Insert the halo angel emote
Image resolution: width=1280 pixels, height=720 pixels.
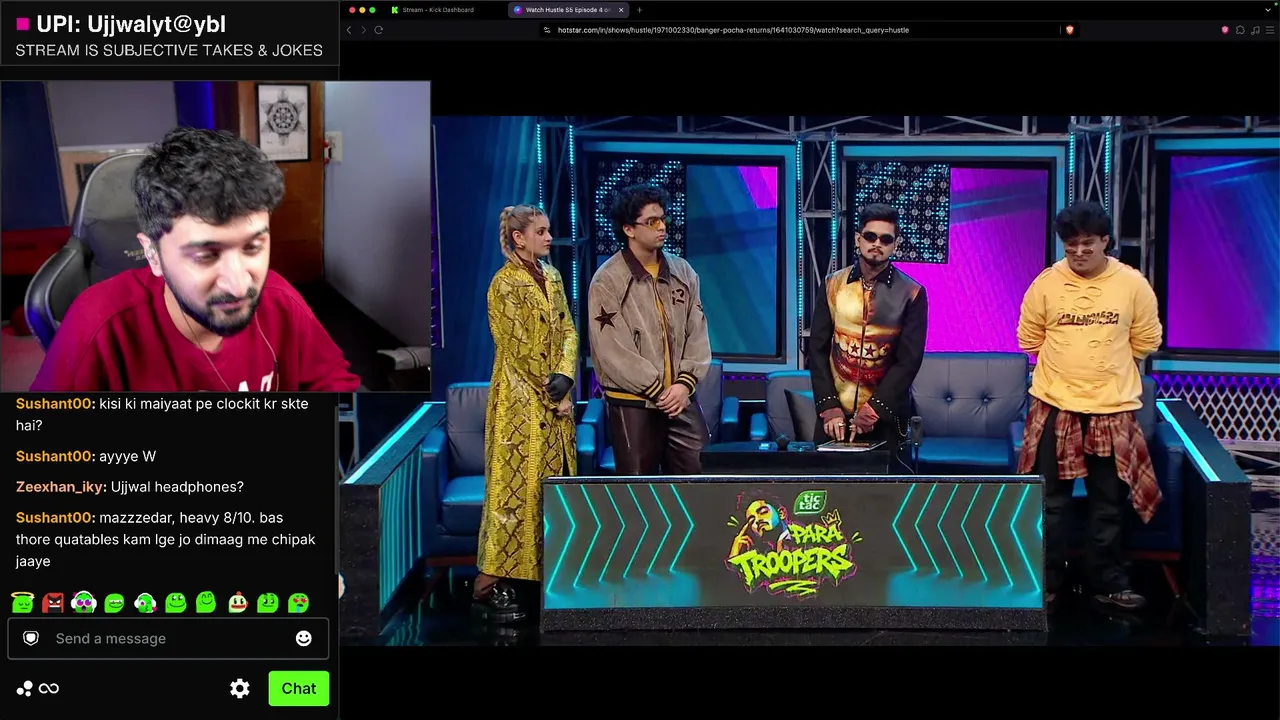pyautogui.click(x=23, y=603)
